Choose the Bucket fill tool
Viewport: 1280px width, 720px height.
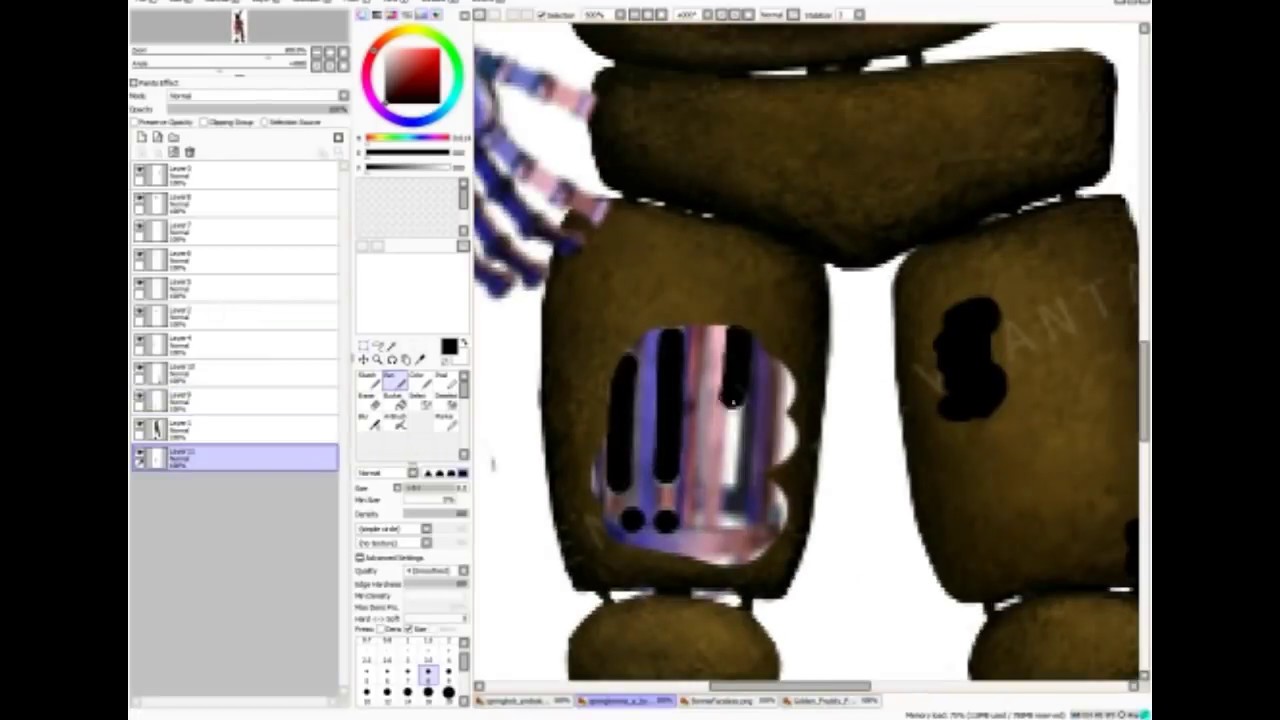[395, 401]
